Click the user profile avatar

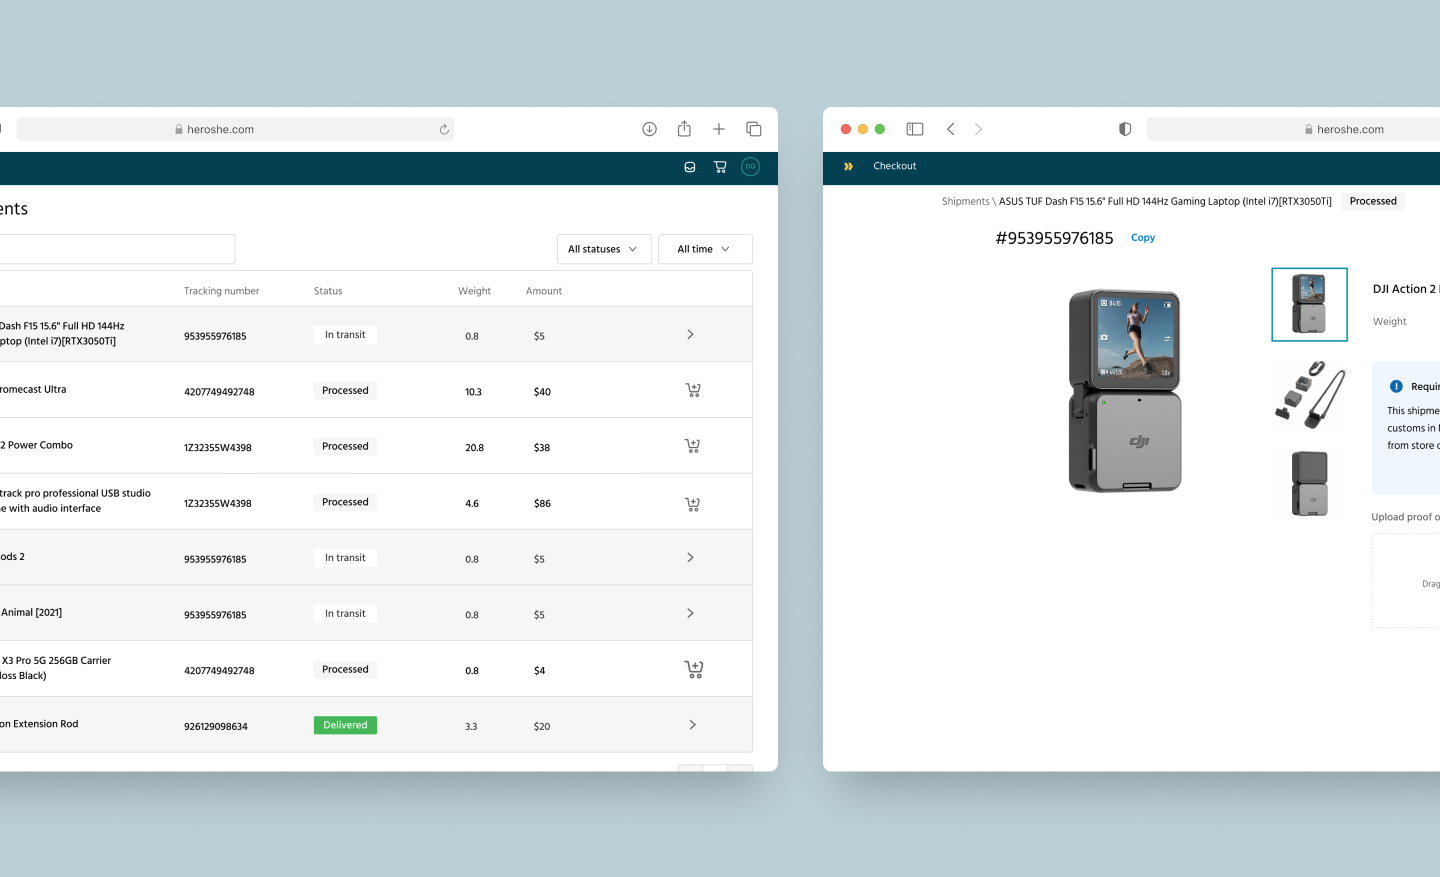(x=750, y=167)
